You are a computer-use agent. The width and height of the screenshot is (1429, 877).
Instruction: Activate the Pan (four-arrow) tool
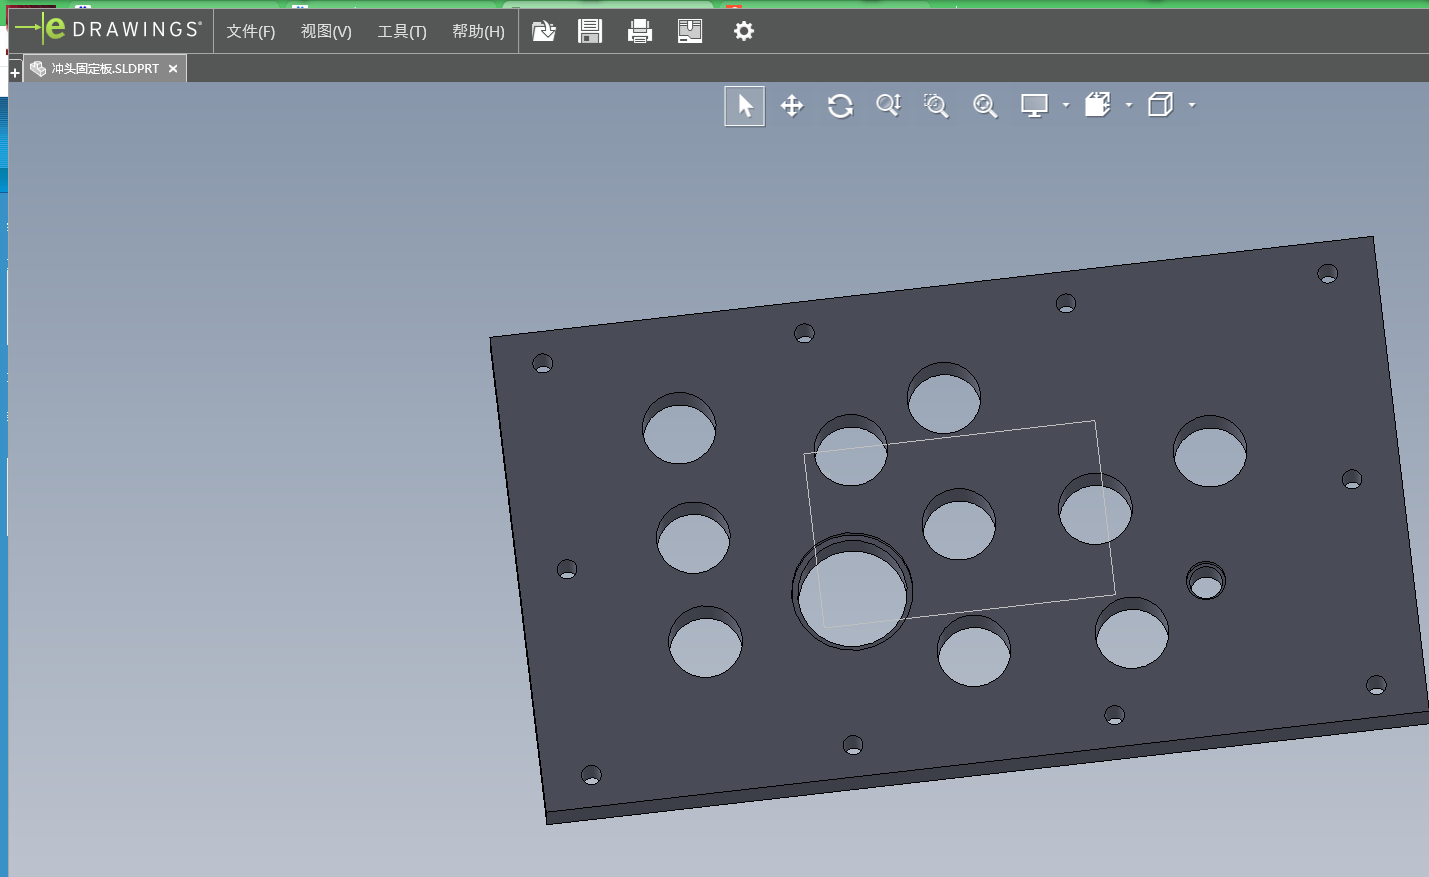pyautogui.click(x=792, y=106)
